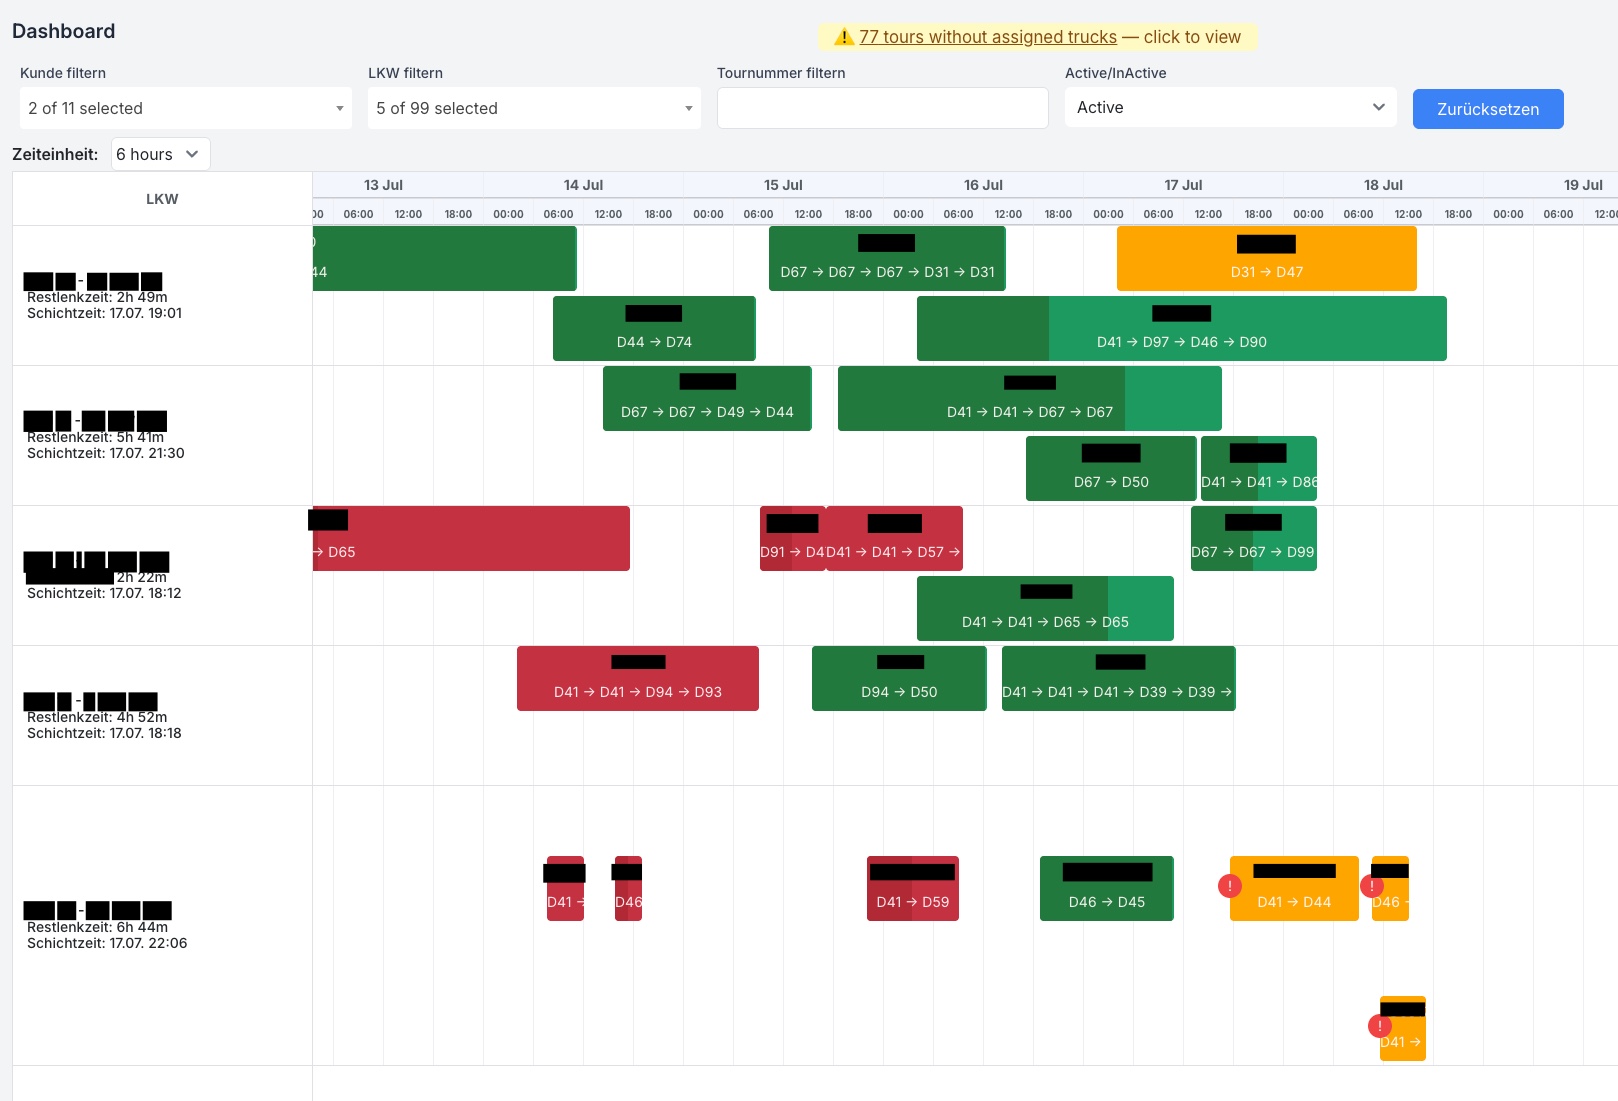
Task: Select the 17 Jul date header
Action: pos(1184,185)
